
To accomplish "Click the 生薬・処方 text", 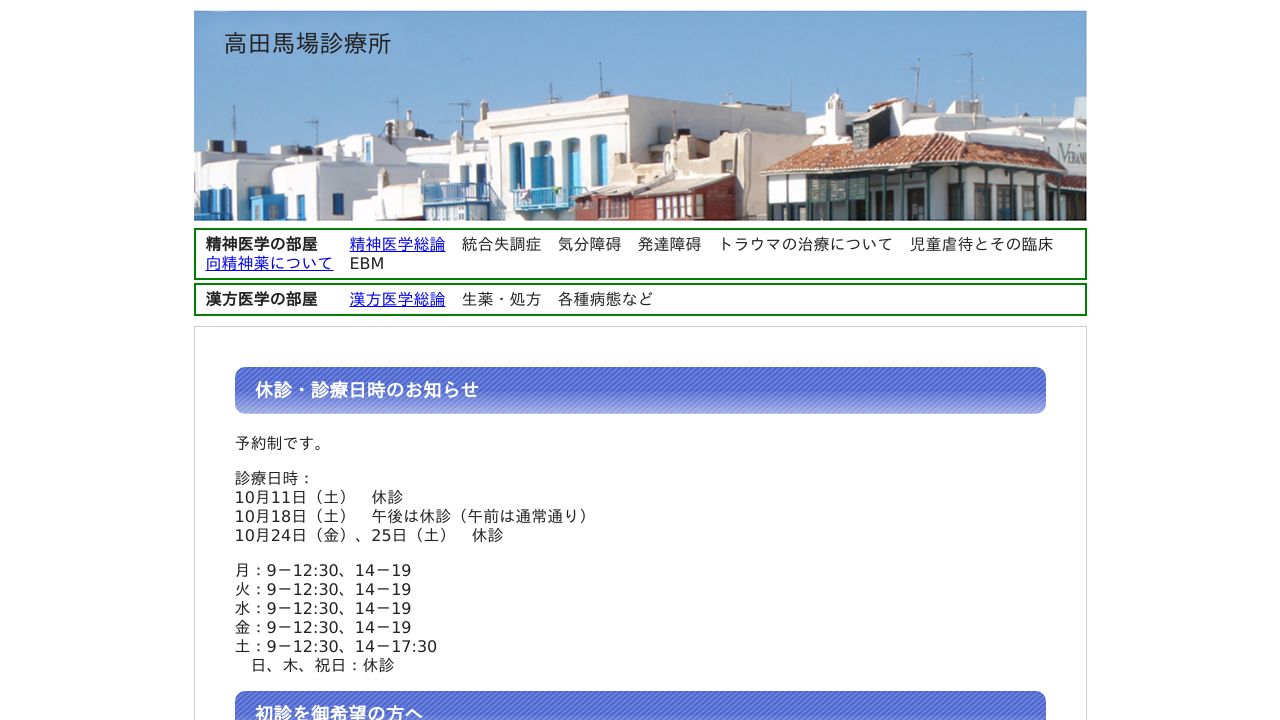I will point(501,299).
